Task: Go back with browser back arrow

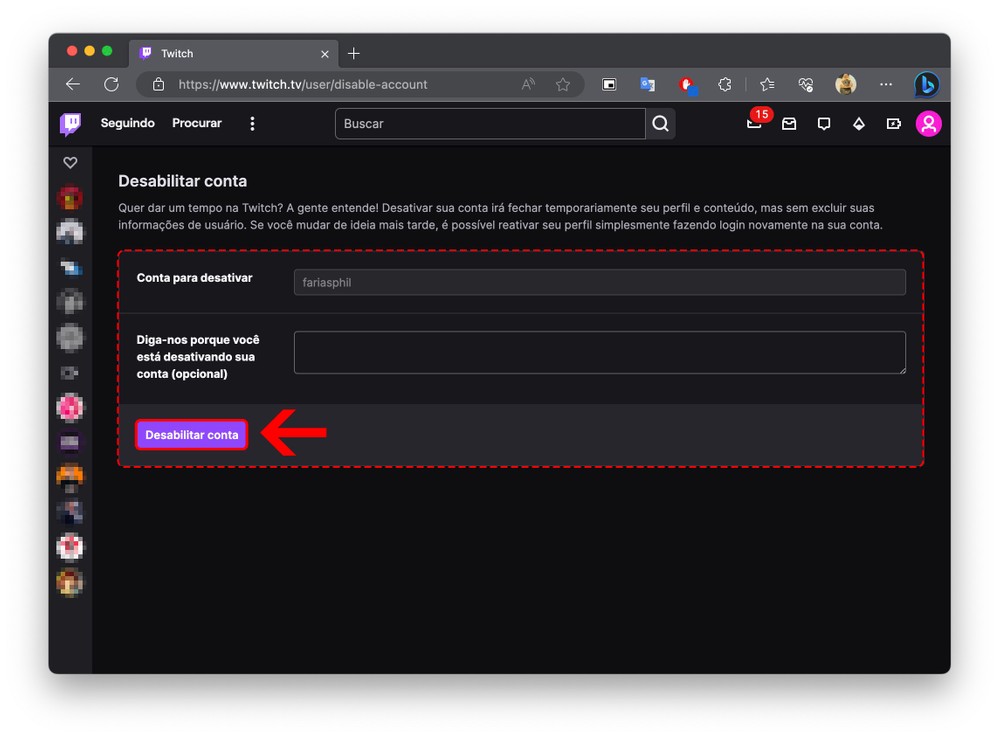Action: [x=73, y=84]
